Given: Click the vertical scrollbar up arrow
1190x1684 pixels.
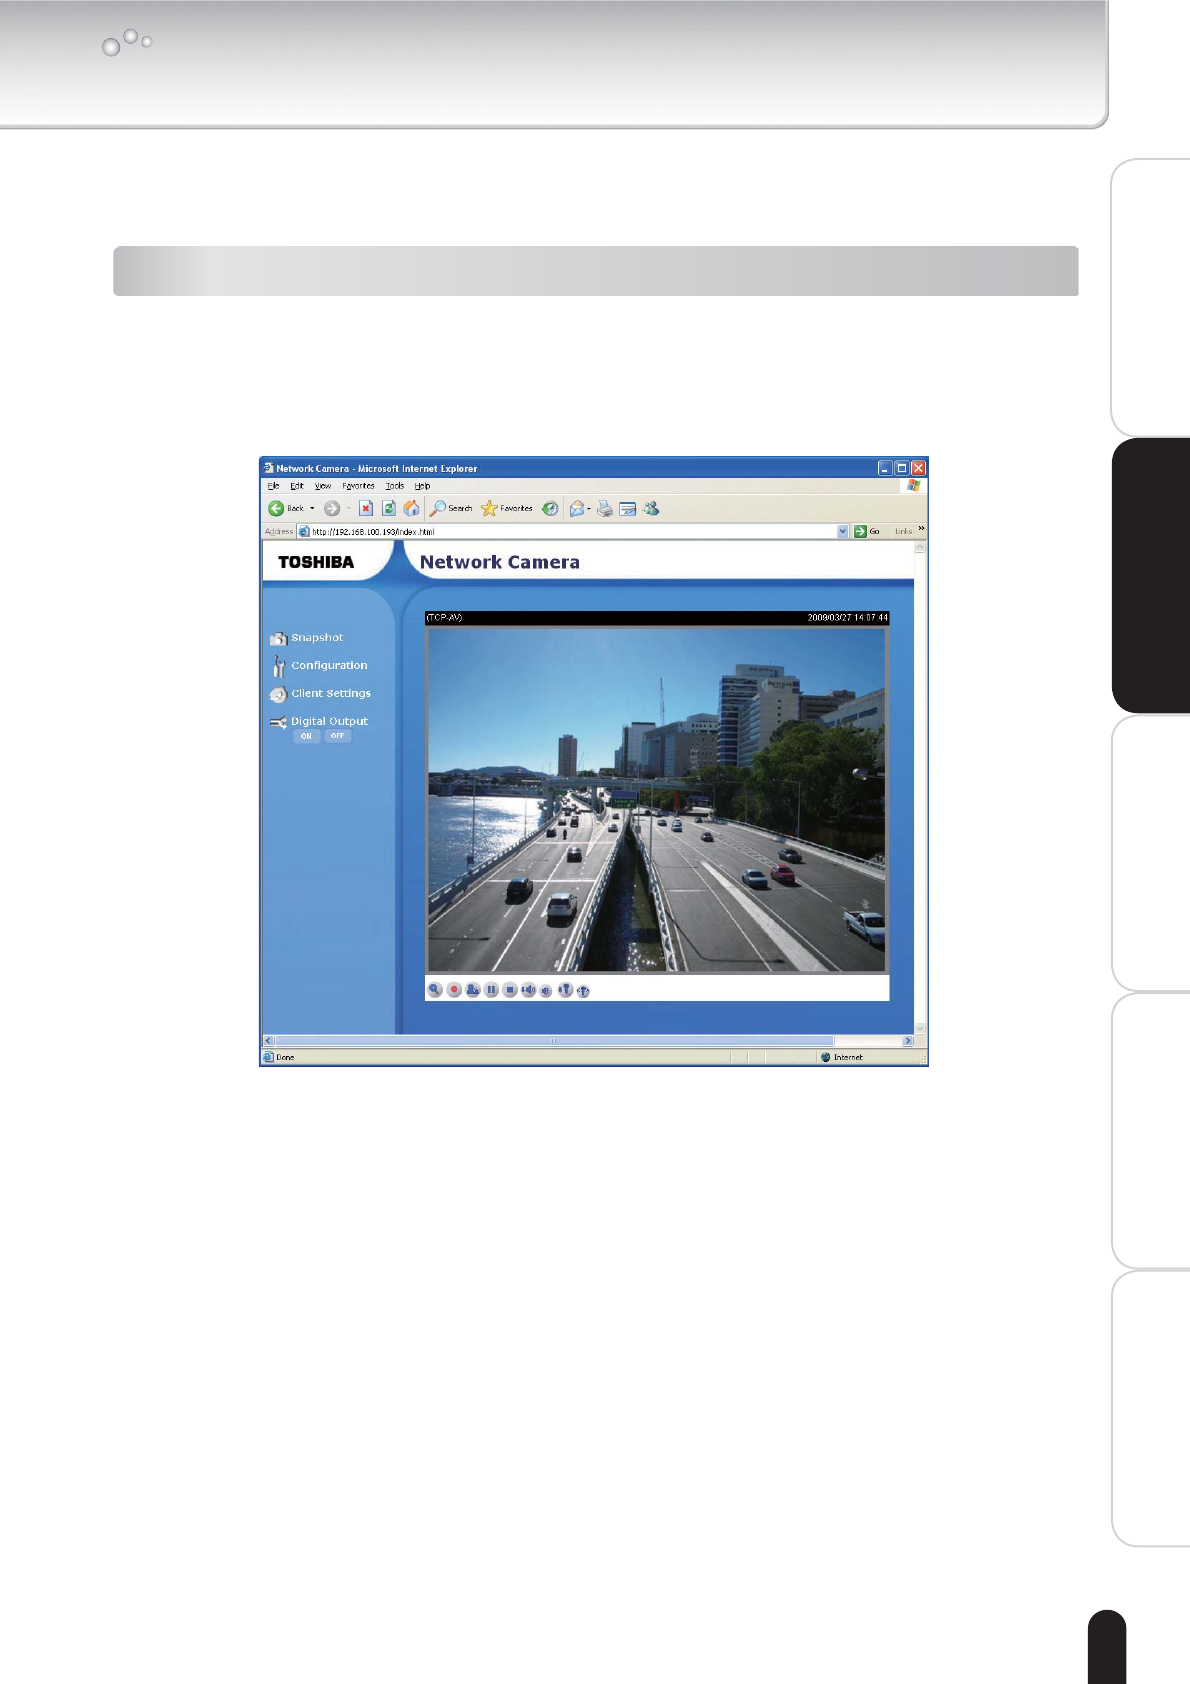Looking at the screenshot, I should (920, 548).
